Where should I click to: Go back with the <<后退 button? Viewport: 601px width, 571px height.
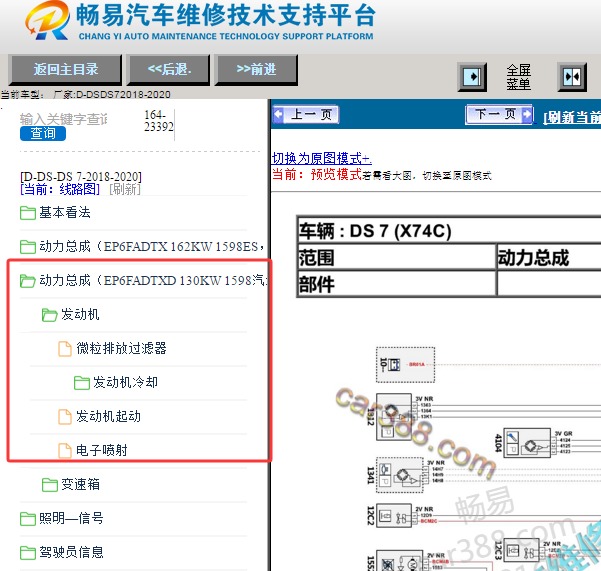tap(169, 69)
